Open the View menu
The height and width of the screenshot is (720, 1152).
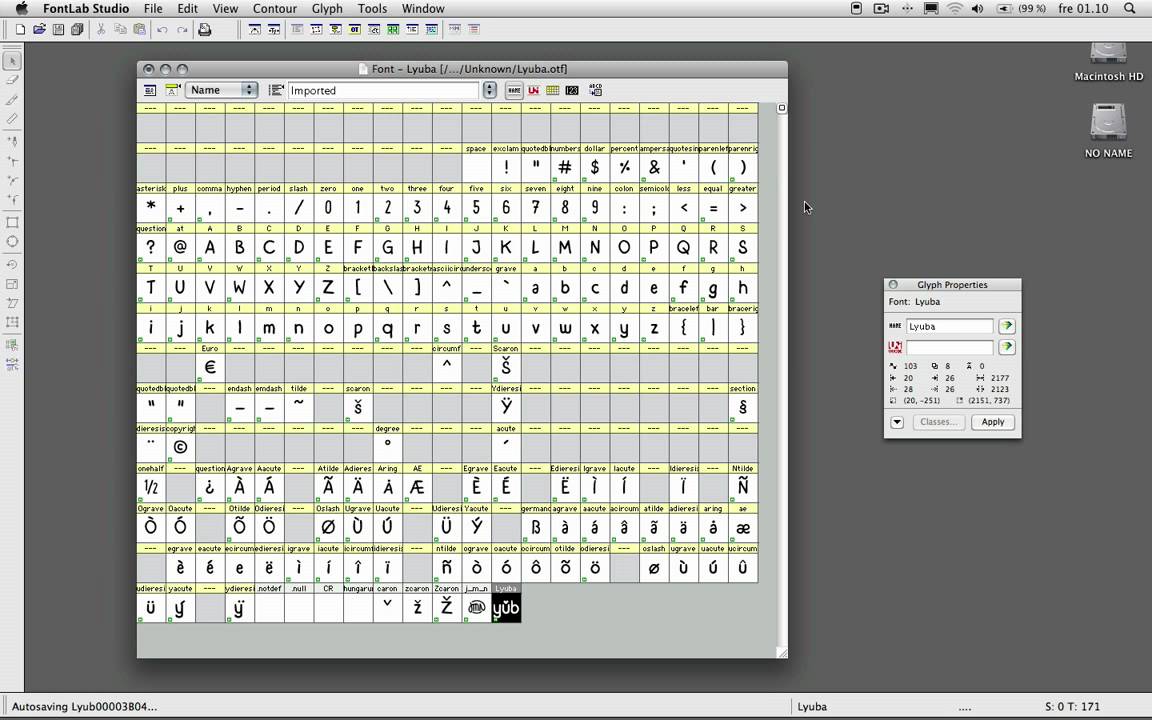coord(225,9)
